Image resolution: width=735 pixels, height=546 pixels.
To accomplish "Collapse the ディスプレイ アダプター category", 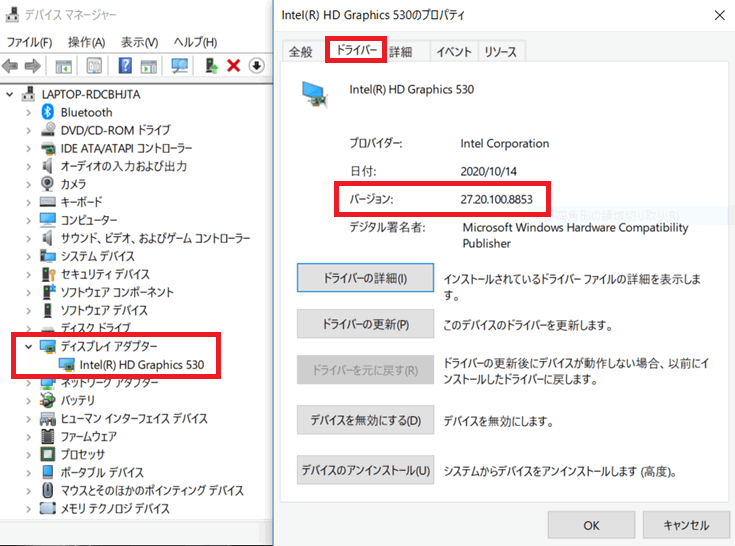I will click(x=28, y=347).
